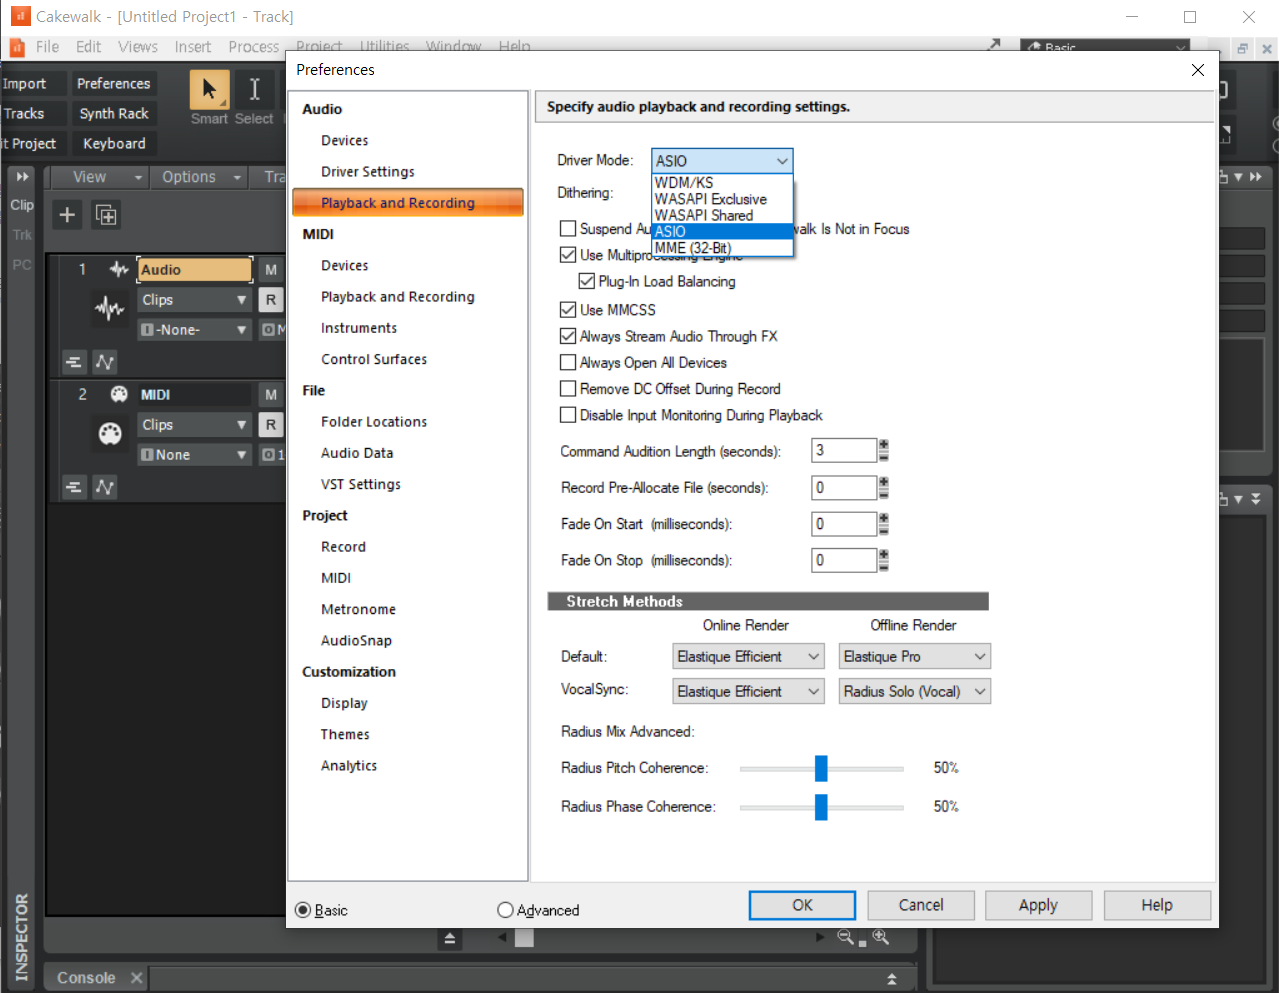
Task: Arm the Audio track for recording
Action: pyautogui.click(x=271, y=299)
